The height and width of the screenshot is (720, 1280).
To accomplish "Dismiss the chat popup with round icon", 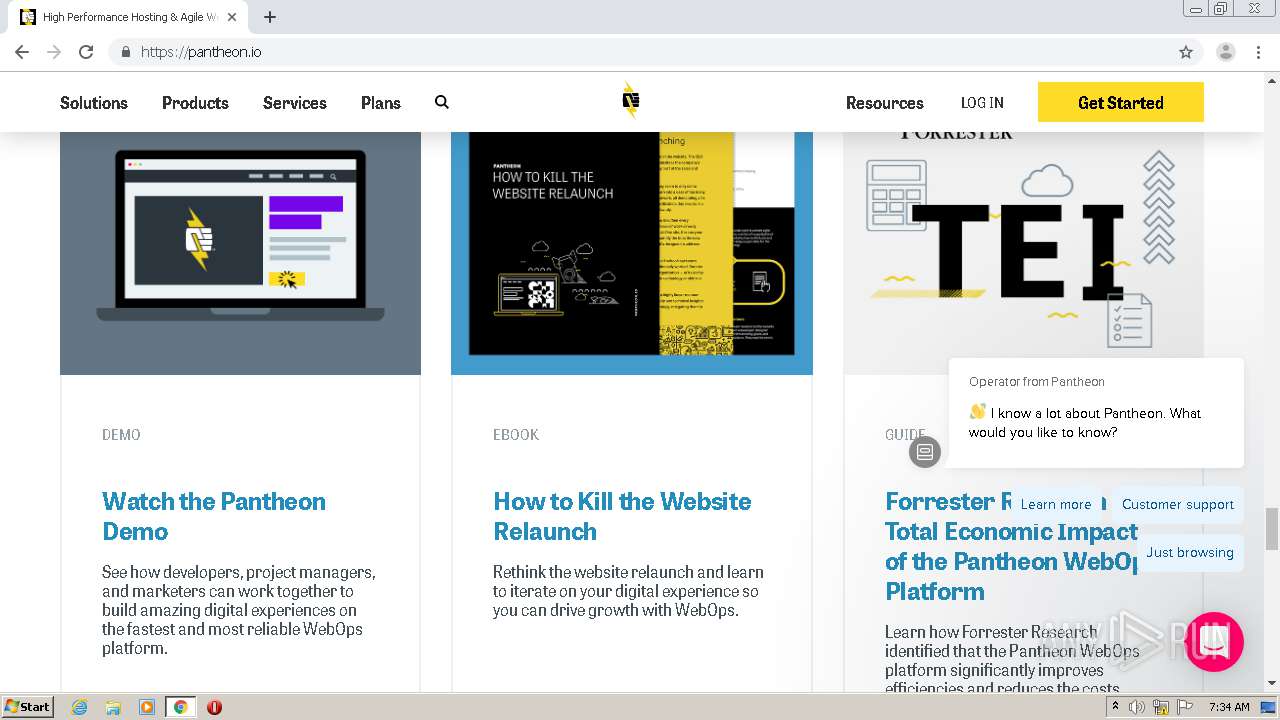I will [x=925, y=452].
